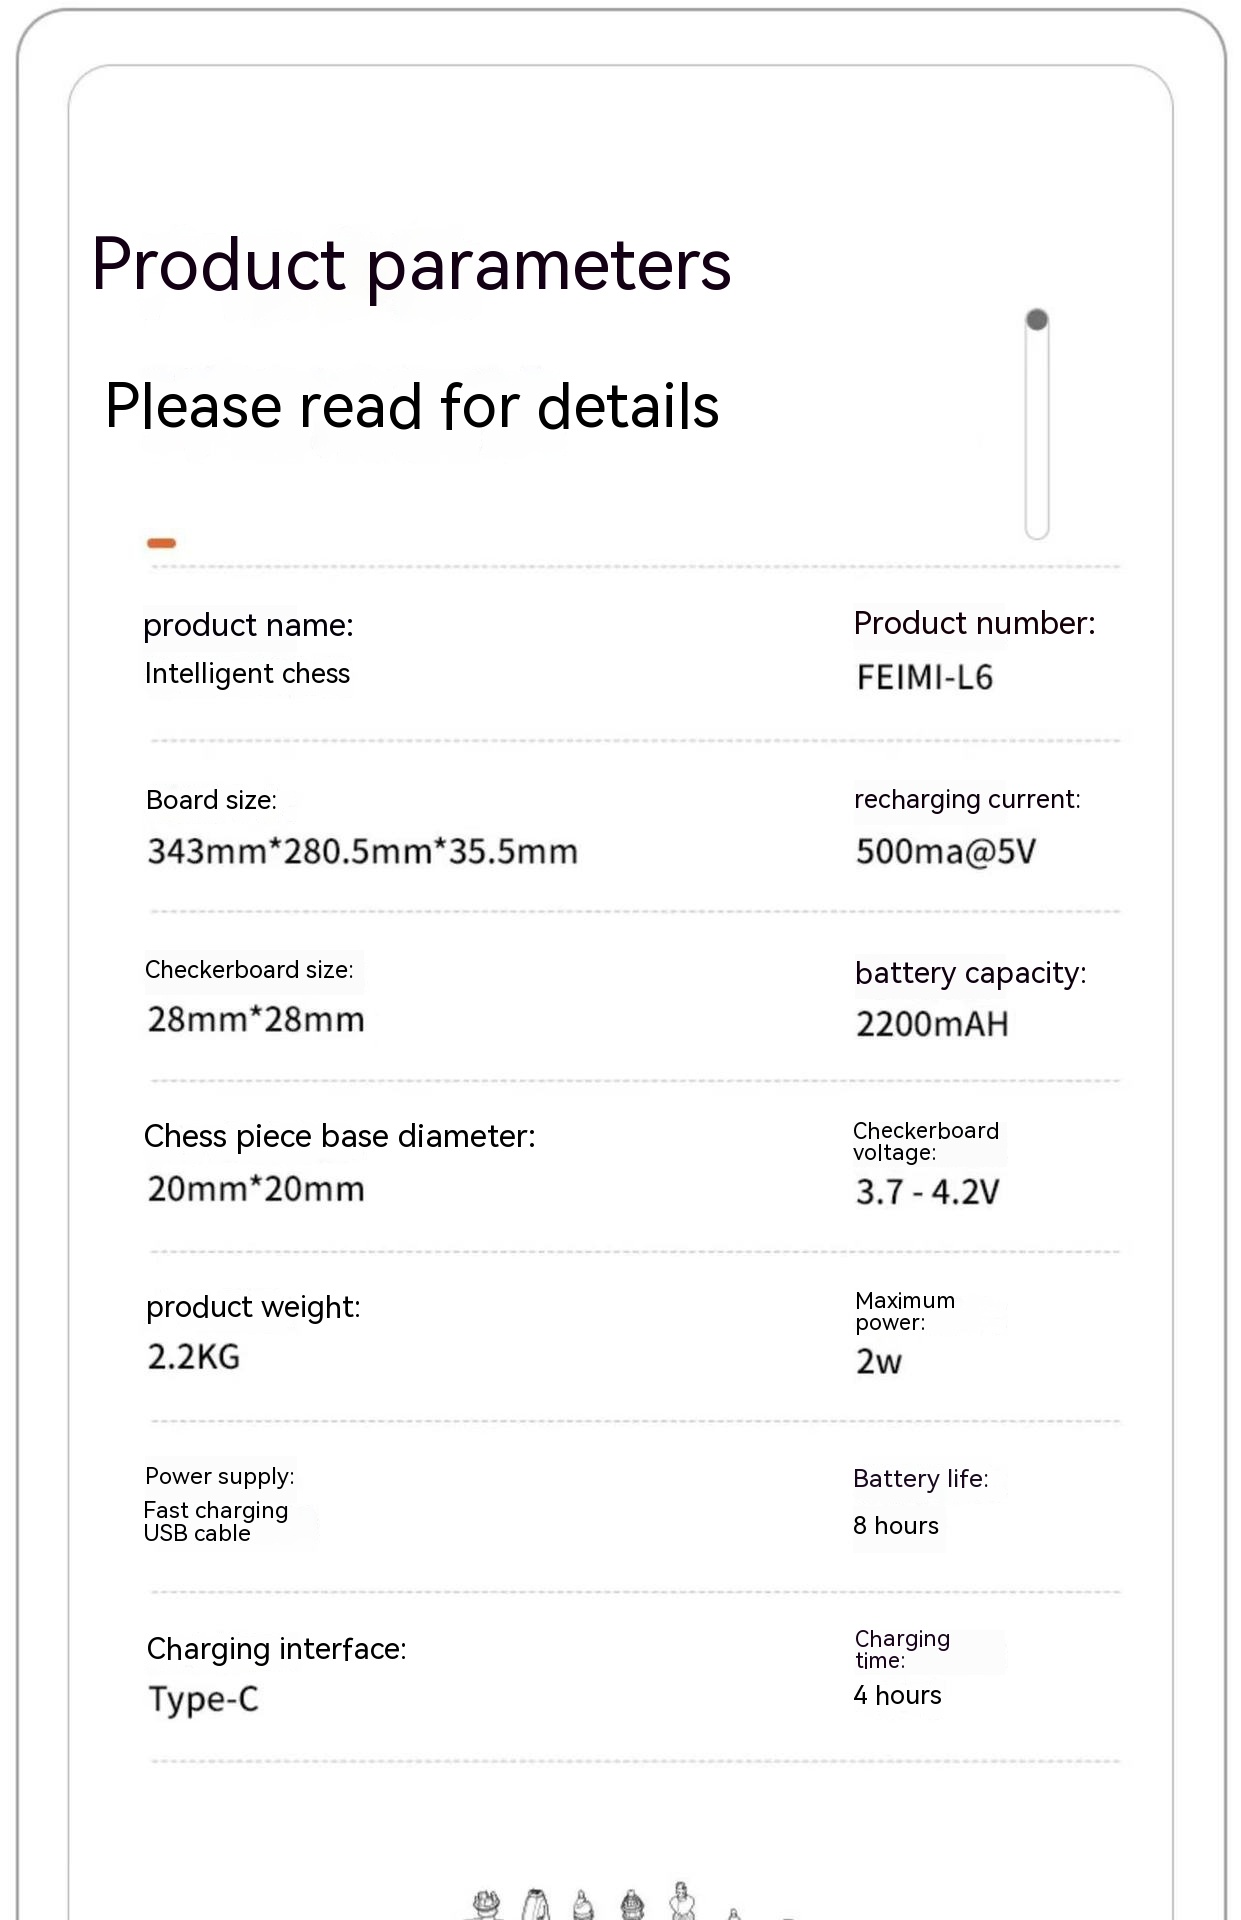Select the fourth chess piece sketch from left
1241x1920 pixels.
coord(631,1905)
